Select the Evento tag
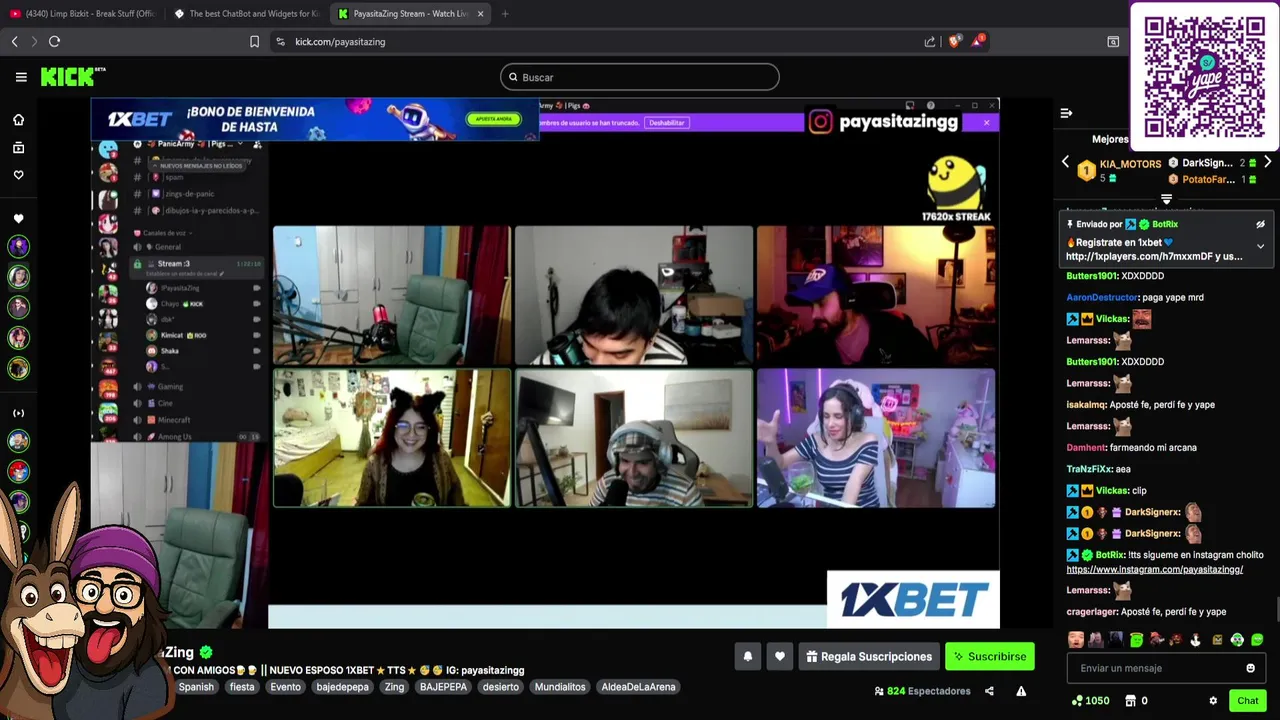Image resolution: width=1280 pixels, height=720 pixels. click(x=285, y=687)
